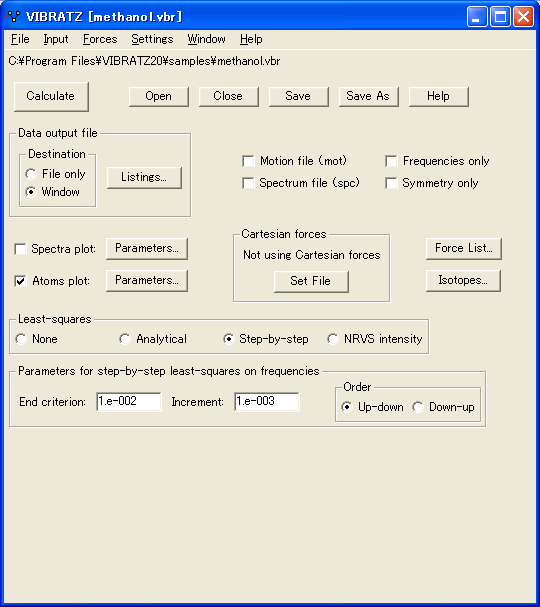Click the Calculate button
Image resolution: width=540 pixels, height=607 pixels.
click(x=51, y=96)
